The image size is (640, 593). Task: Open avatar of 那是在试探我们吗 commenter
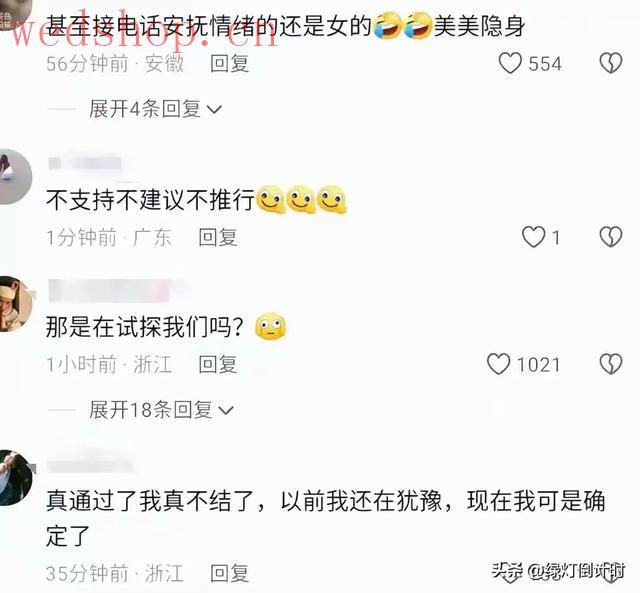point(16,304)
